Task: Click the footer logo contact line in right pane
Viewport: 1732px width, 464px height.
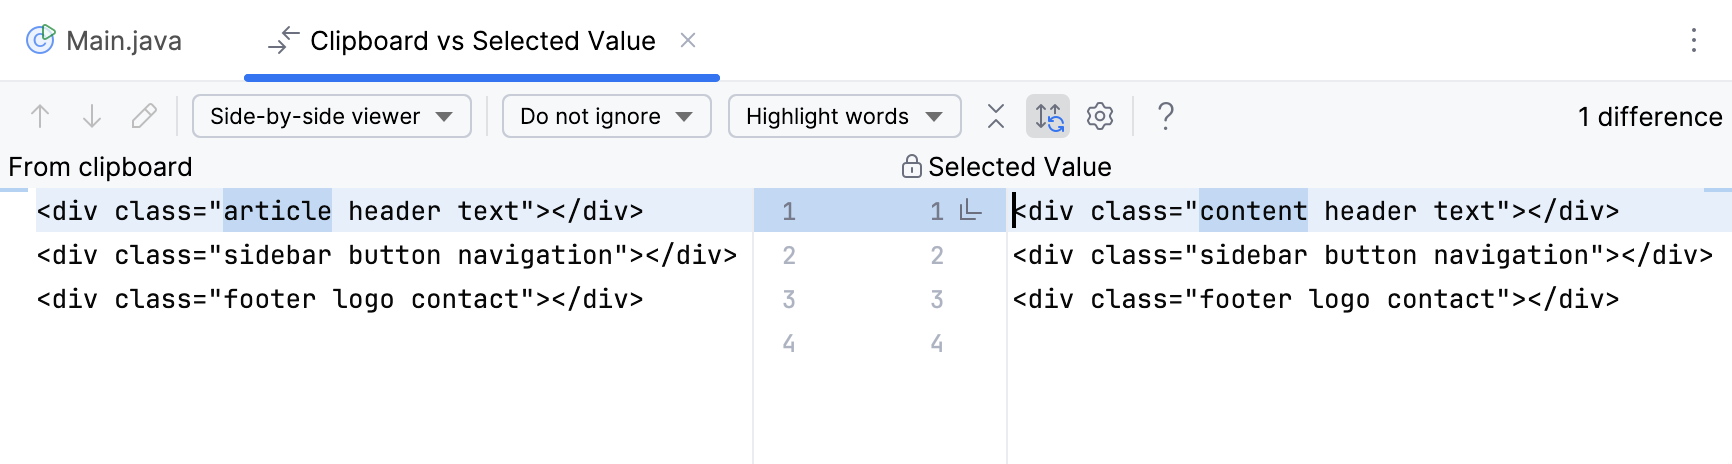Action: tap(1315, 299)
